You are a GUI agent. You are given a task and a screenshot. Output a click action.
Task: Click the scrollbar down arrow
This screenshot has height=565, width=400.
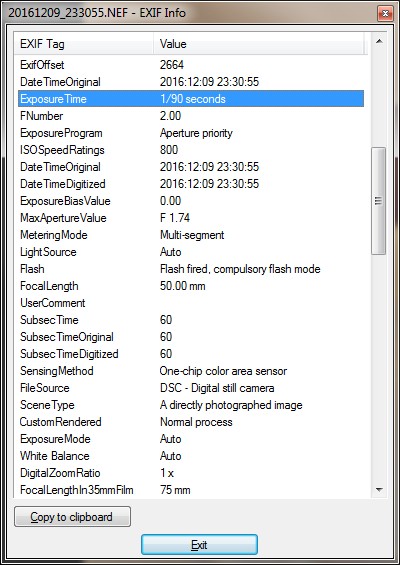coord(379,489)
